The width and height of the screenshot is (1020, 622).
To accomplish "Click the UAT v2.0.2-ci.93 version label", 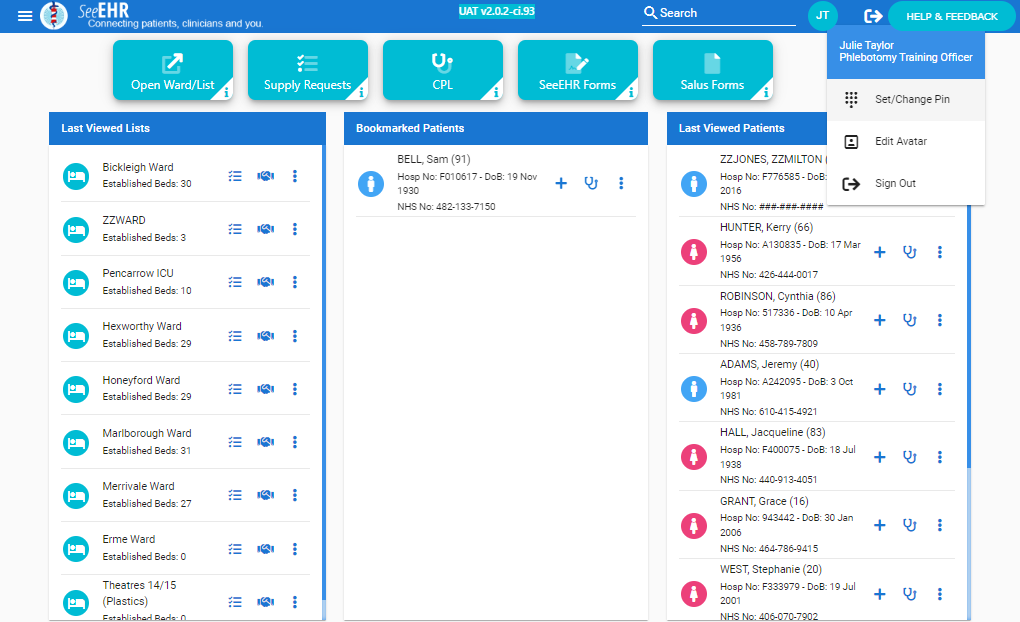I will click(x=497, y=11).
